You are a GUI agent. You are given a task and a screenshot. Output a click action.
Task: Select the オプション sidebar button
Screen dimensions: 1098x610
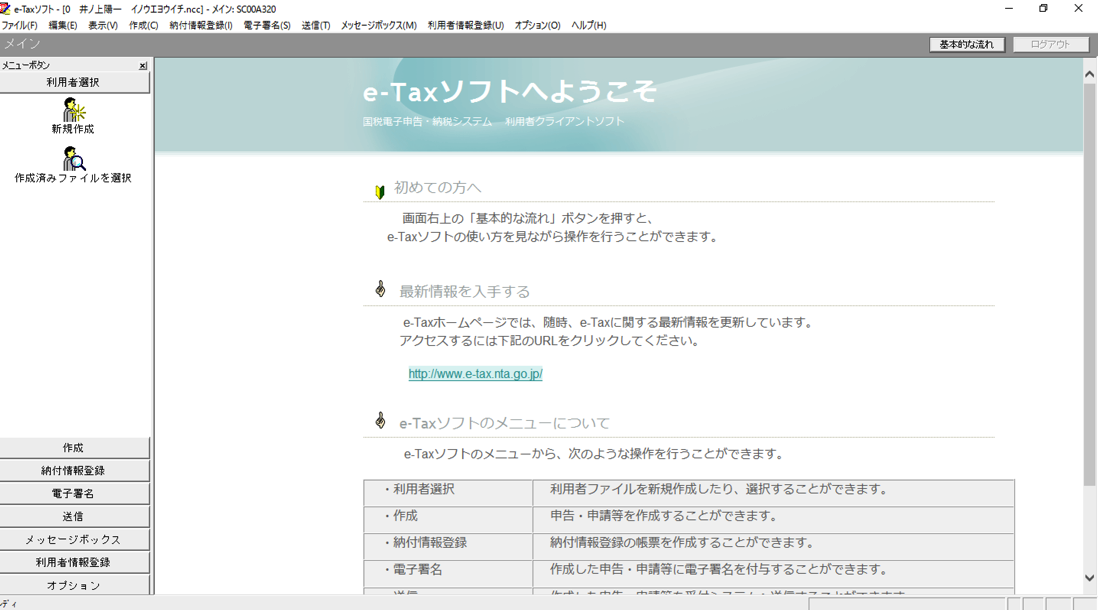pos(74,585)
